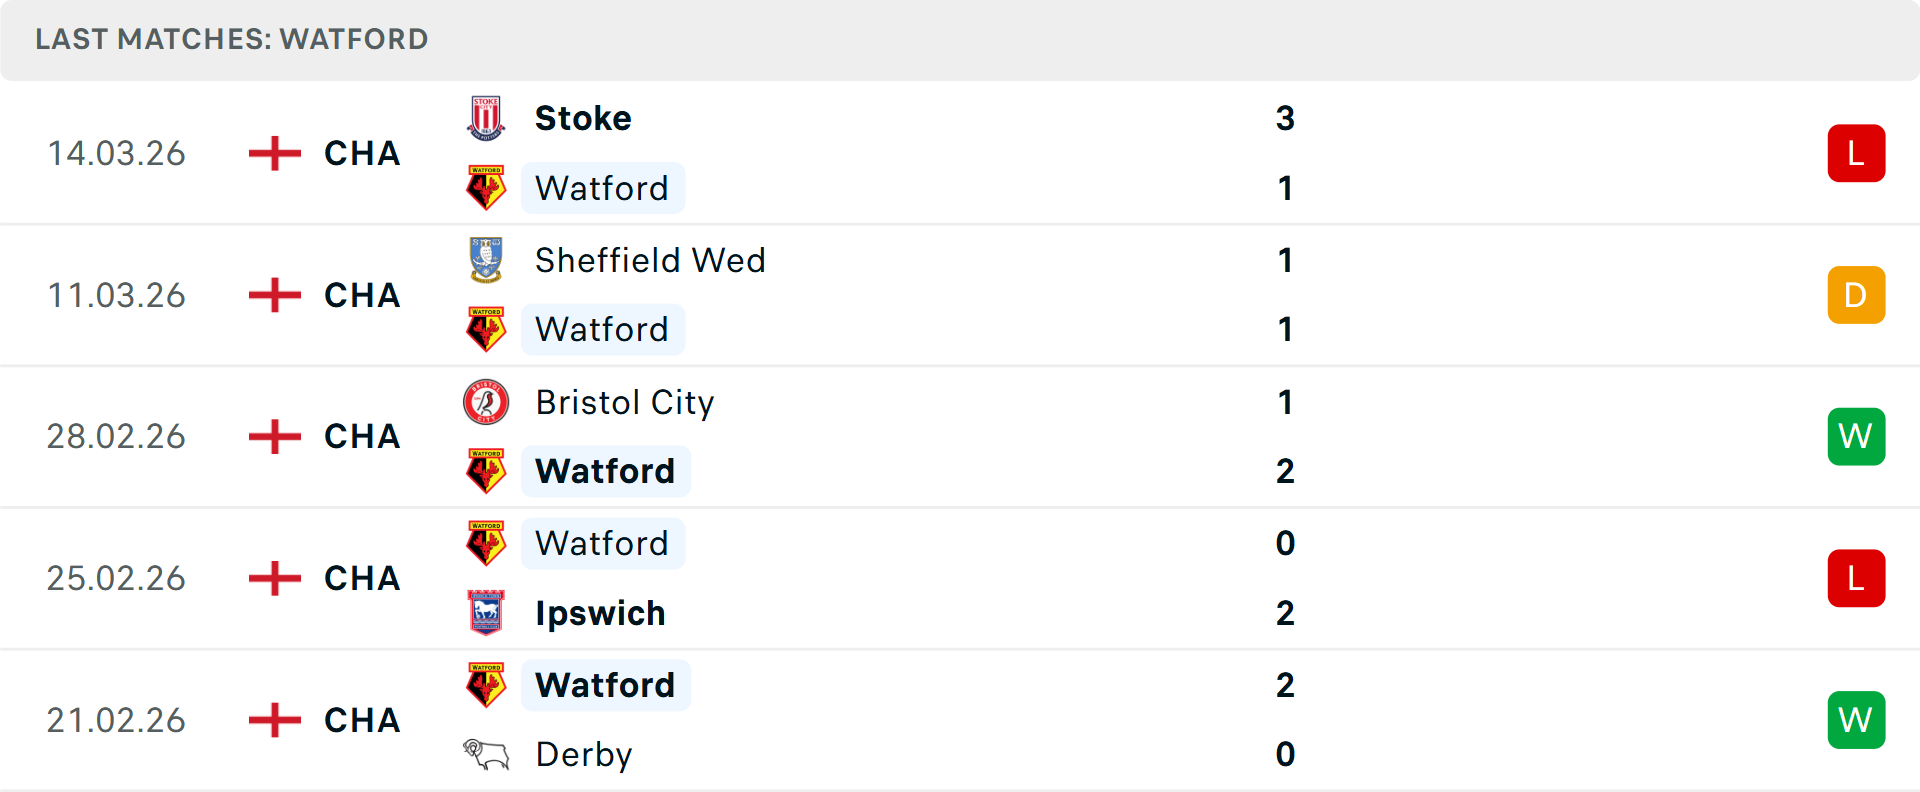
Task: Click the score 3 in the Stoke match
Action: [x=1286, y=117]
